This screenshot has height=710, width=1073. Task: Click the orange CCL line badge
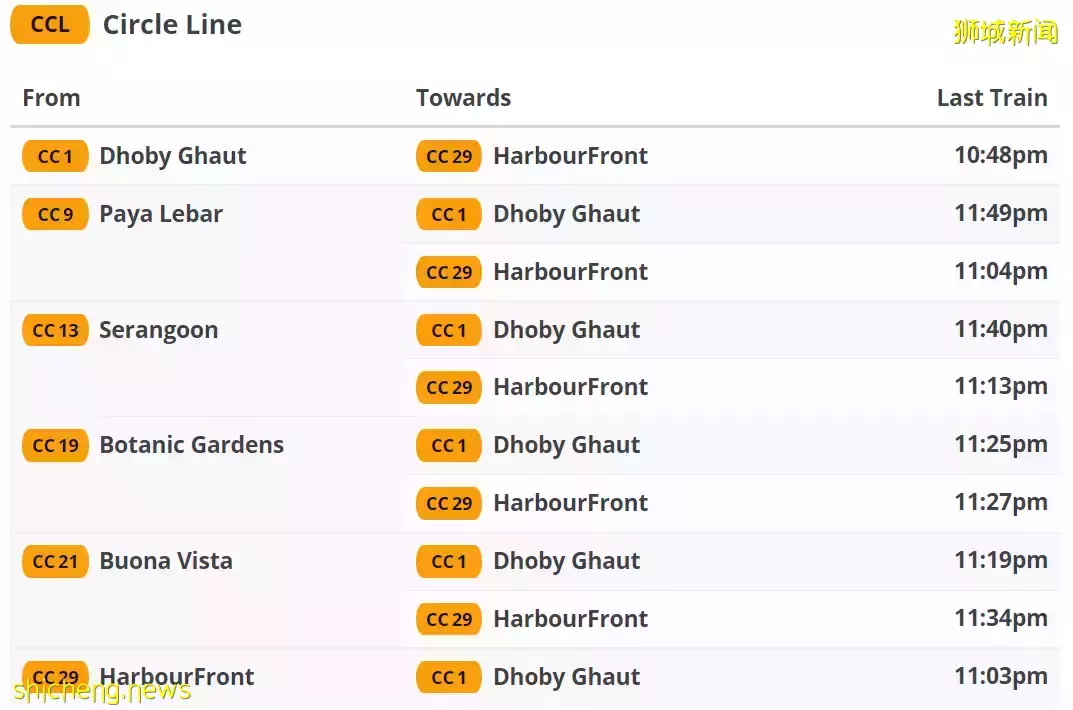tap(50, 25)
